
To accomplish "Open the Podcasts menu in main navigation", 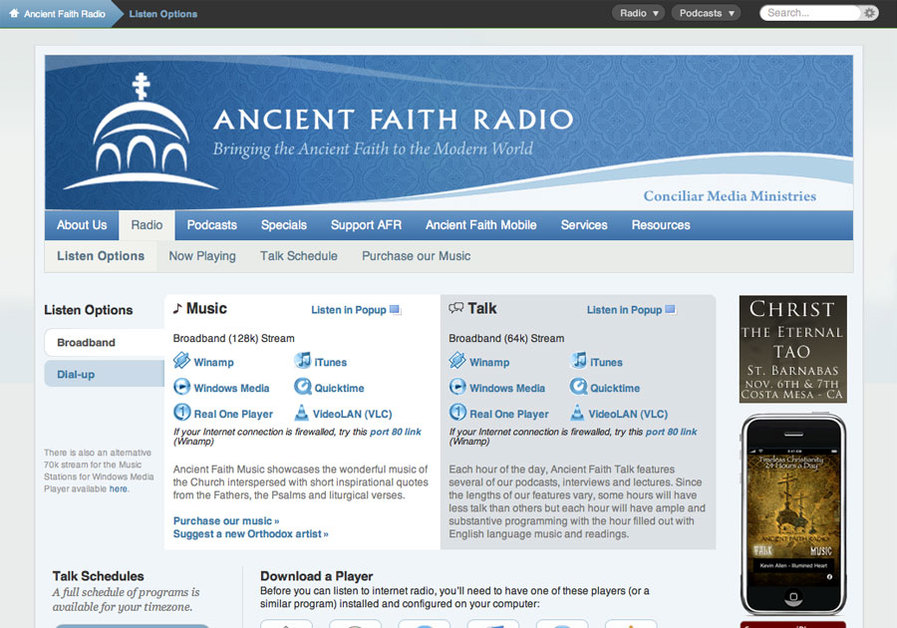I will pyautogui.click(x=212, y=225).
